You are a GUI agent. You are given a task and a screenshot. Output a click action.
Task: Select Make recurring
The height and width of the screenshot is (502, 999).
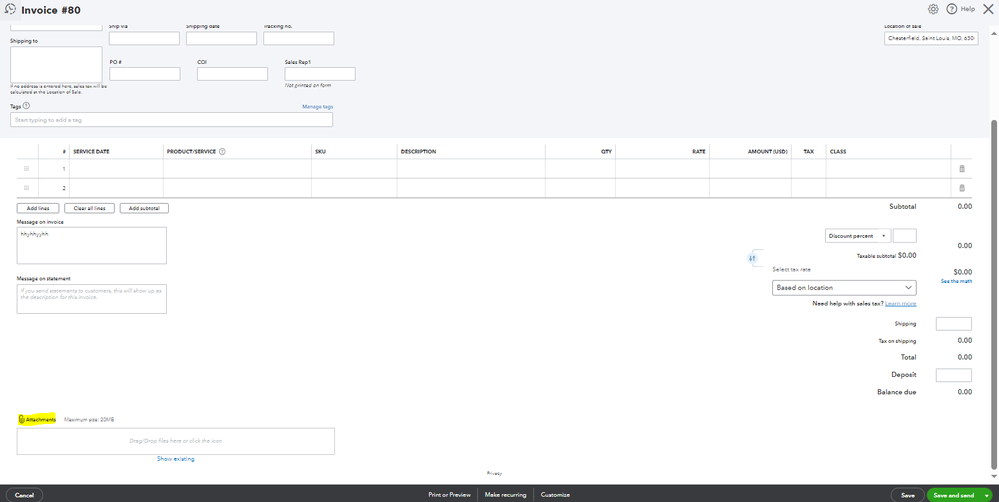click(x=505, y=495)
